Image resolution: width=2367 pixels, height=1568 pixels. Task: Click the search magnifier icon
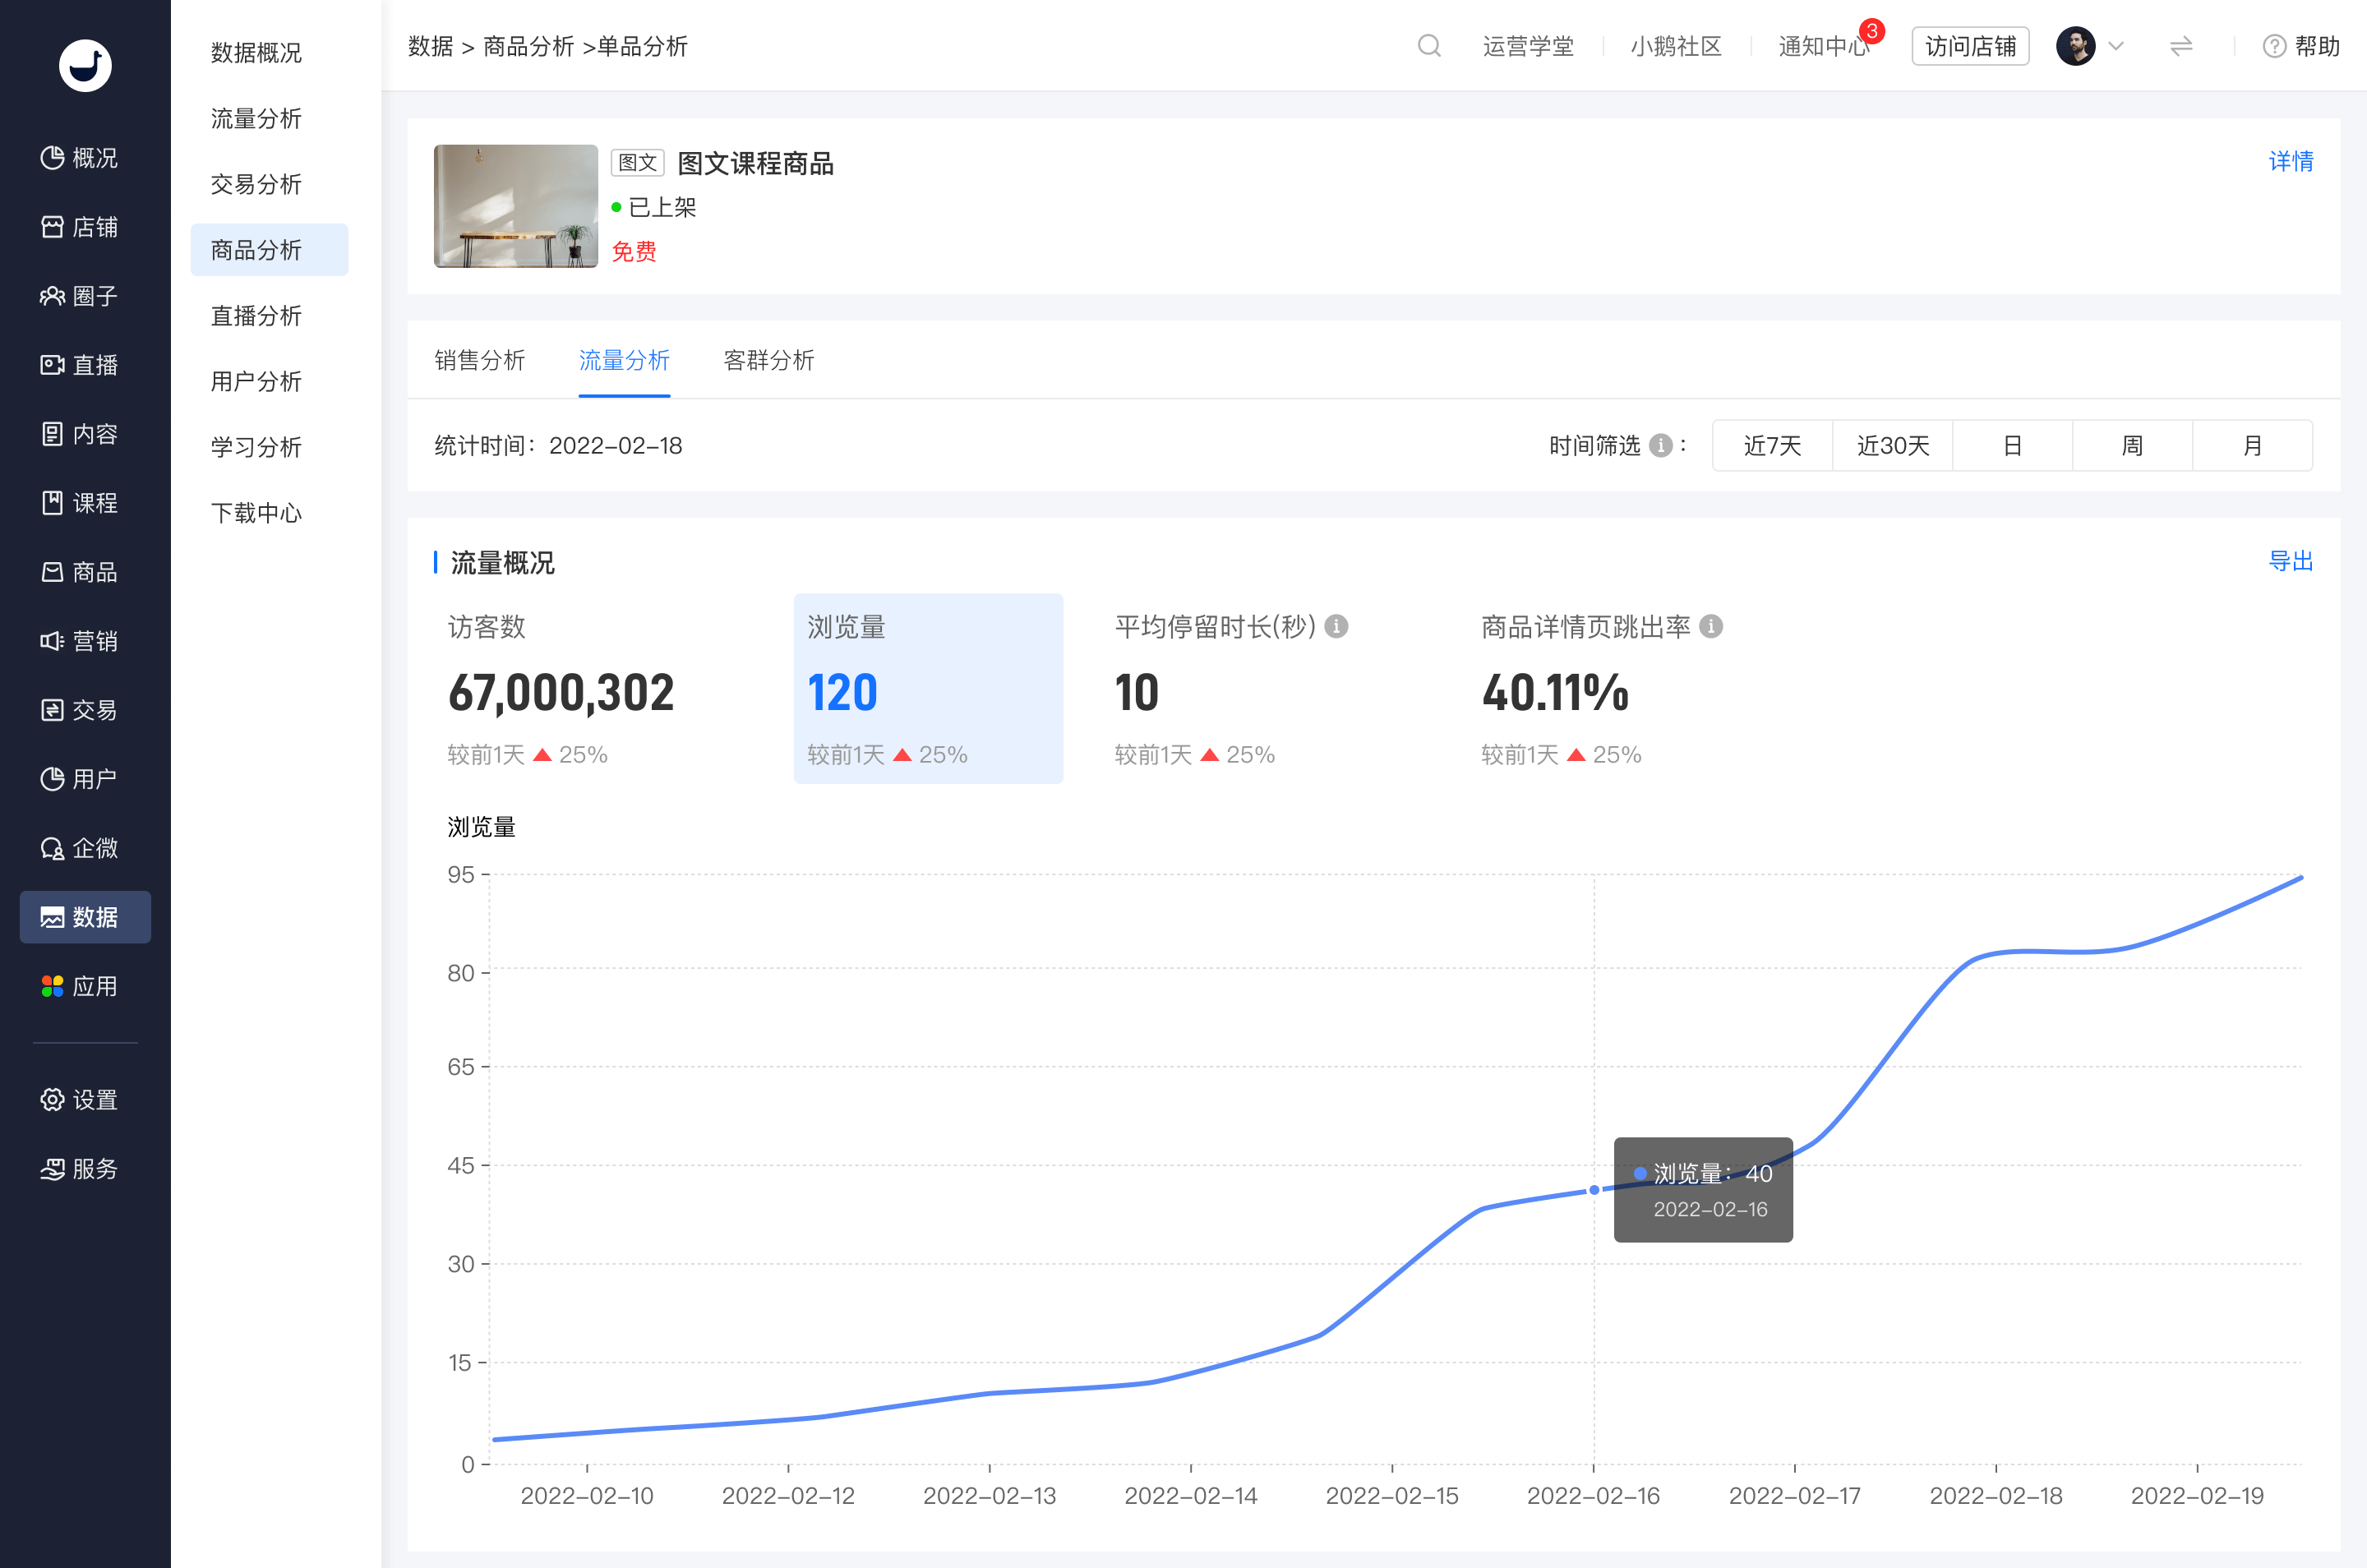pyautogui.click(x=1429, y=46)
